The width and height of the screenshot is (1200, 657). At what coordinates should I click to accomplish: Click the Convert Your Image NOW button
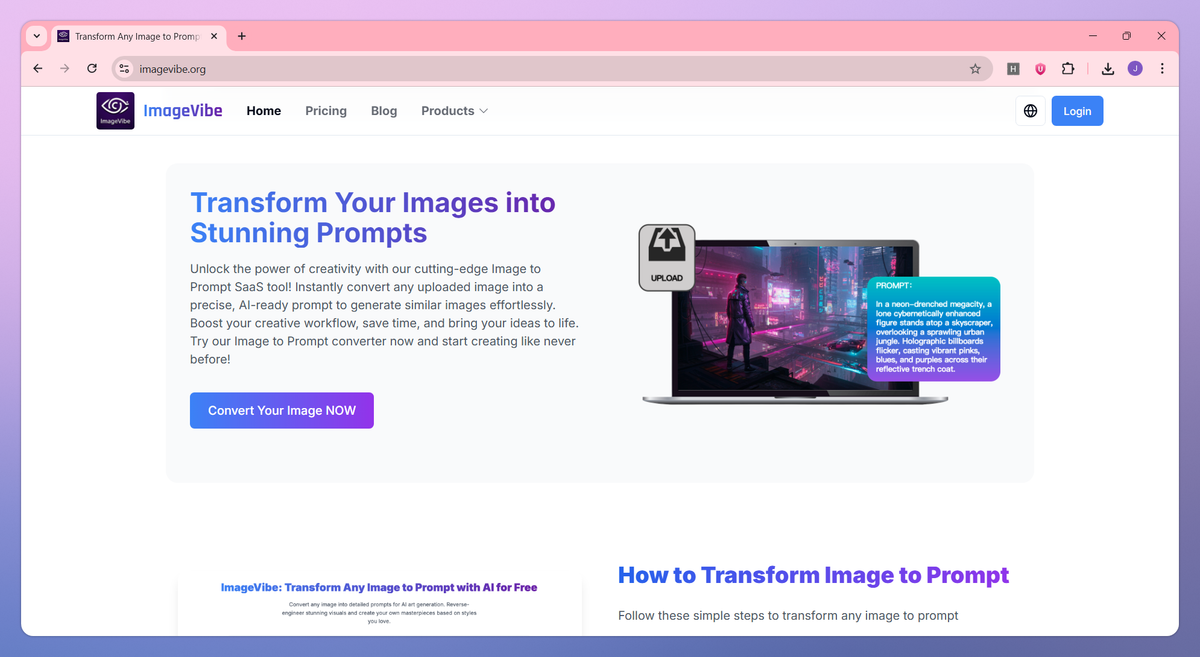pos(281,410)
